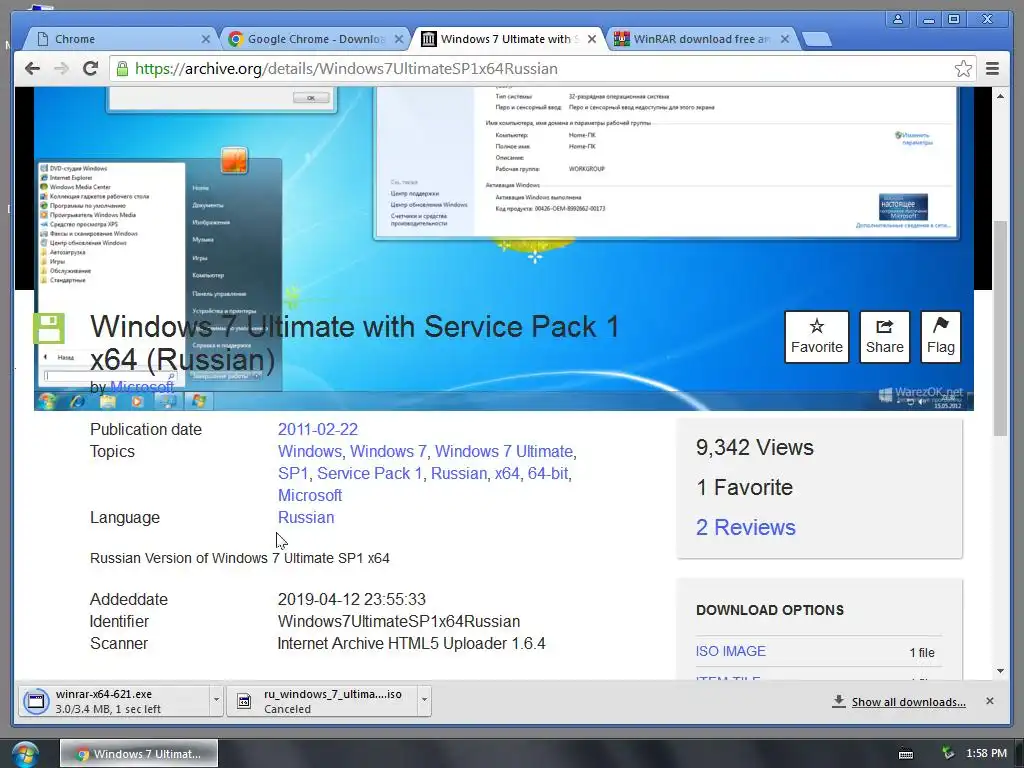This screenshot has width=1024, height=768.
Task: Select the Windows 7 Ultimate tab
Action: point(508,39)
